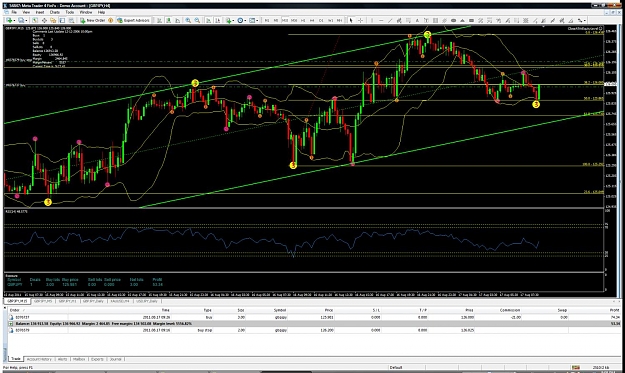This screenshot has height=373, width=625.
Task: Select the triangle drawing tool
Action: [x=462, y=20]
